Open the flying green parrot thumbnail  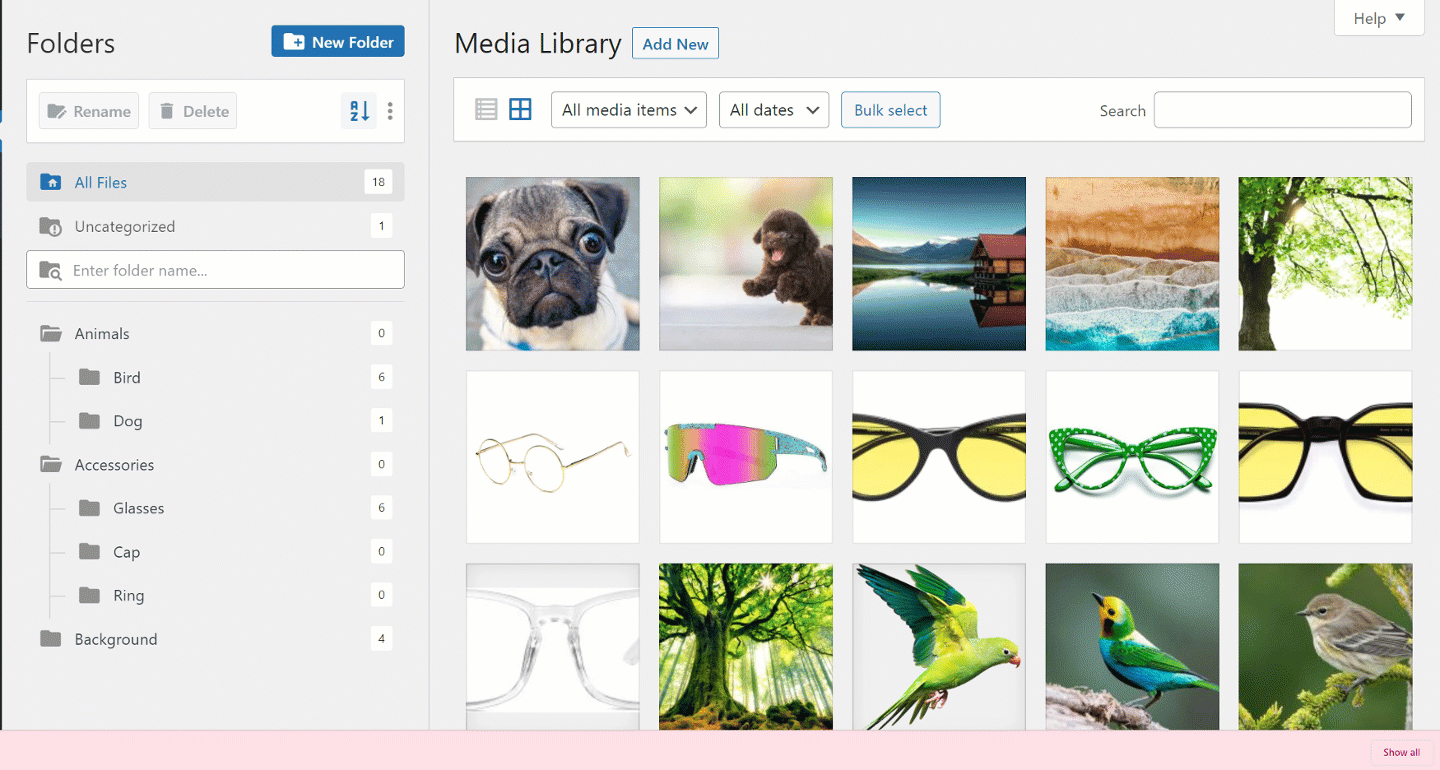click(939, 647)
